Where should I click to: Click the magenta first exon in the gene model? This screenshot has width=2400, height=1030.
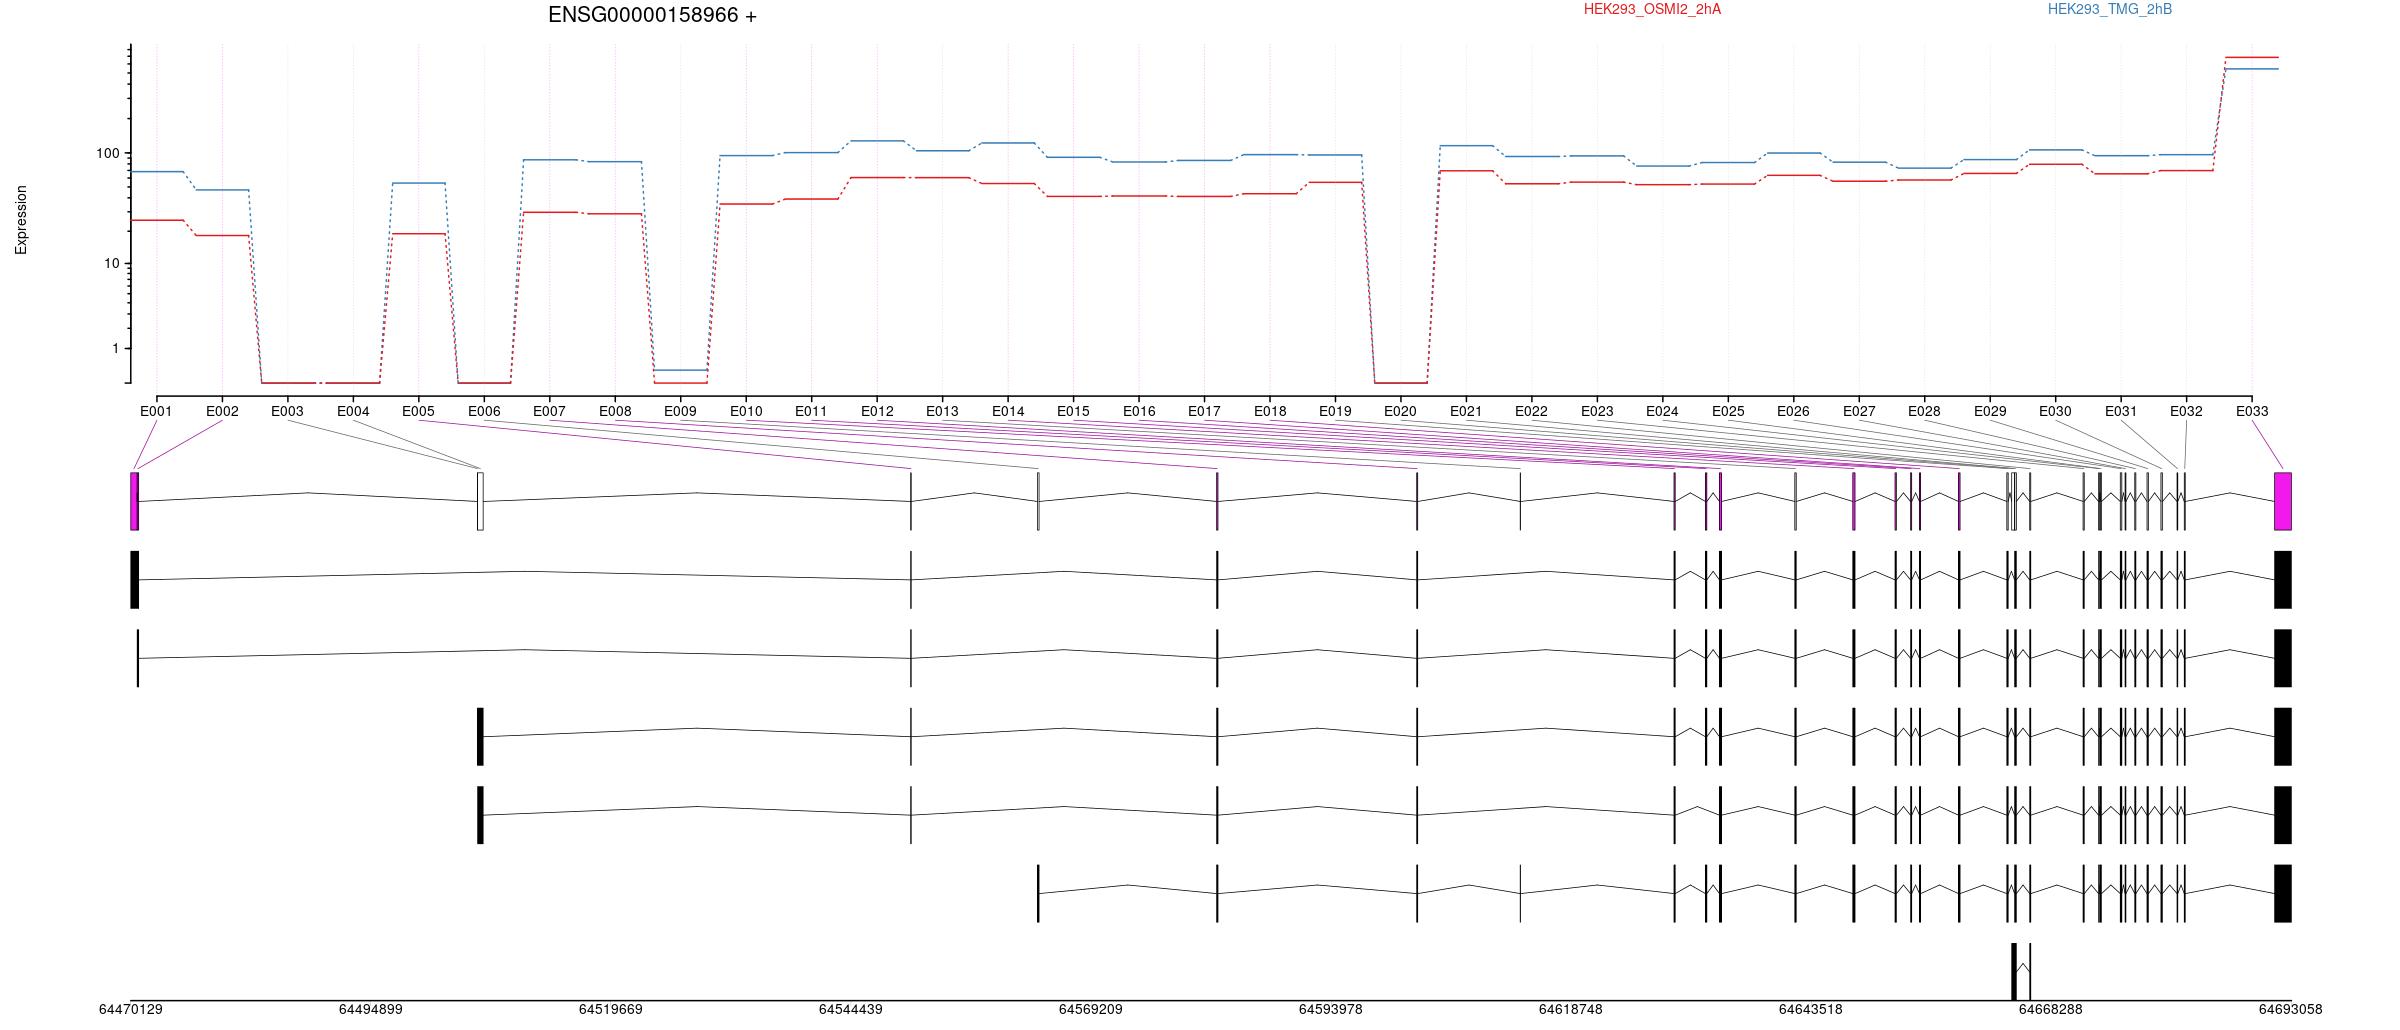pyautogui.click(x=134, y=501)
